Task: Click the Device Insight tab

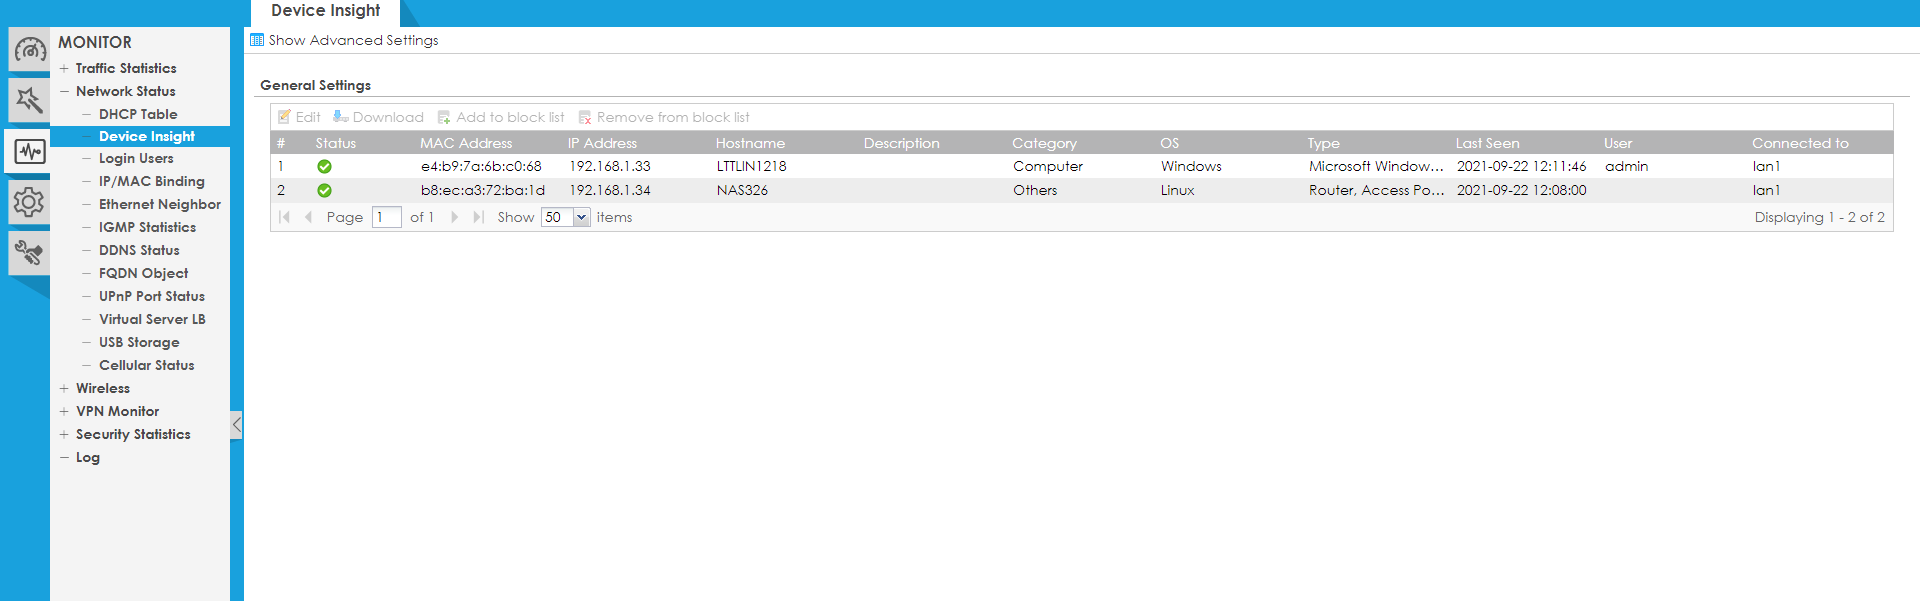Action: (325, 12)
